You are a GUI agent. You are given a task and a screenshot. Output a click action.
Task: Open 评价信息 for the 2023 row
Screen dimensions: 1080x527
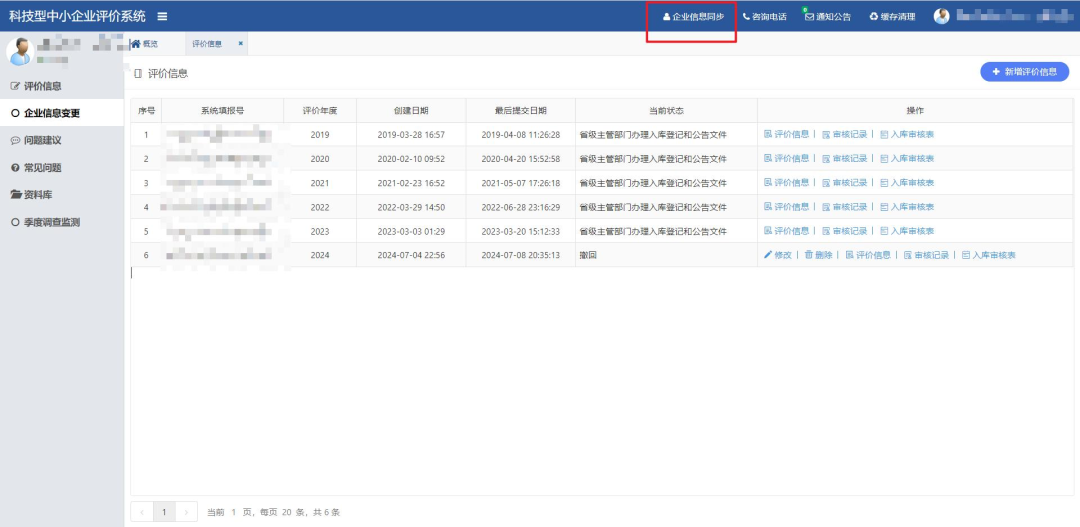tap(787, 231)
